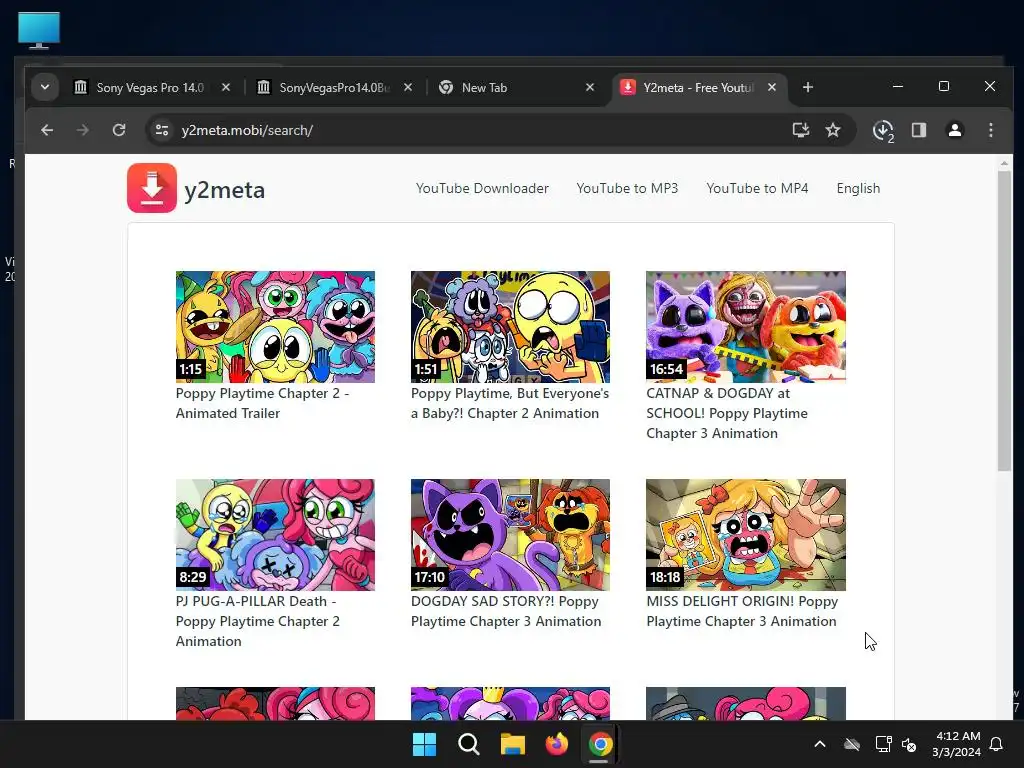Open MISS DELIGHT ORIGIN video thumbnail
Viewport: 1024px width, 768px height.
746,535
